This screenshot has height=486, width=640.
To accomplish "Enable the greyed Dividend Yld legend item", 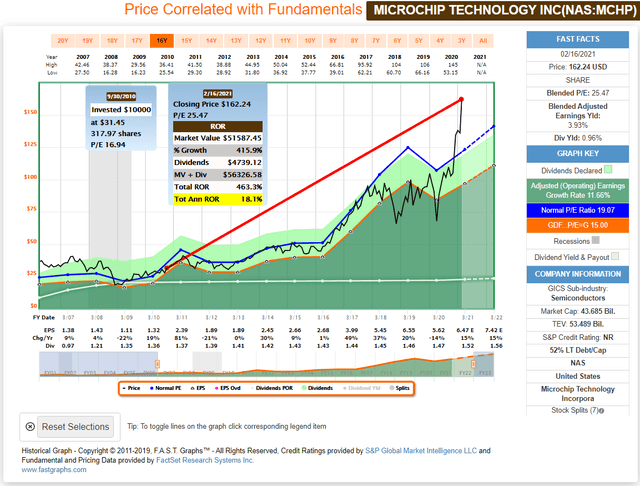I will (362, 388).
